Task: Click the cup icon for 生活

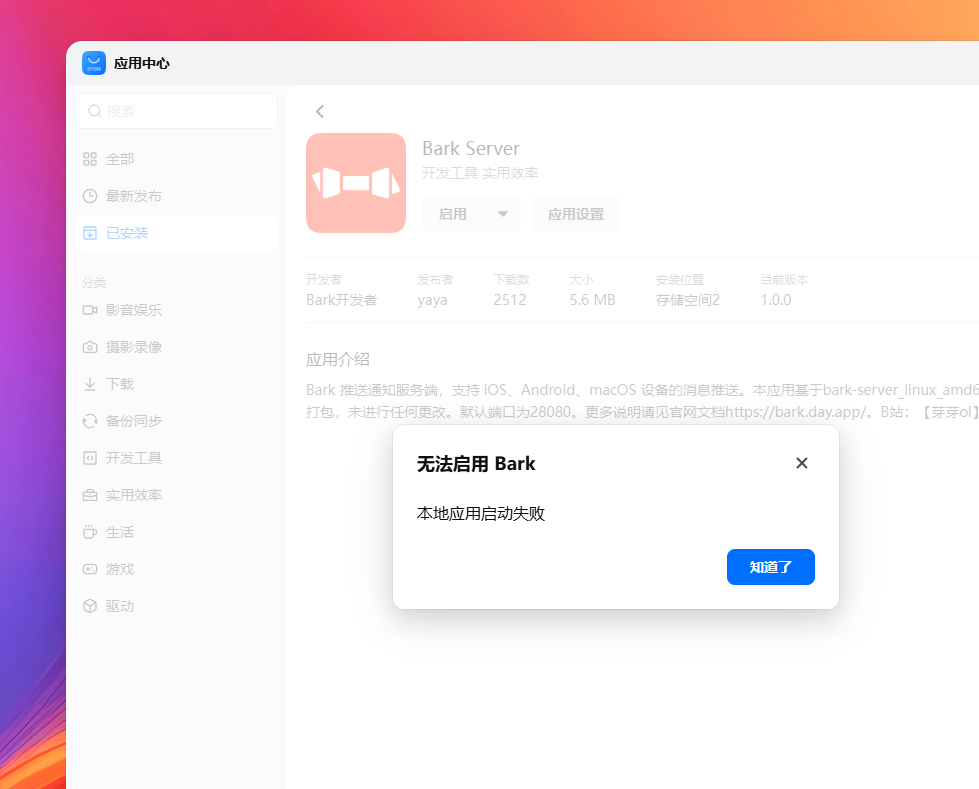Action: tap(90, 532)
